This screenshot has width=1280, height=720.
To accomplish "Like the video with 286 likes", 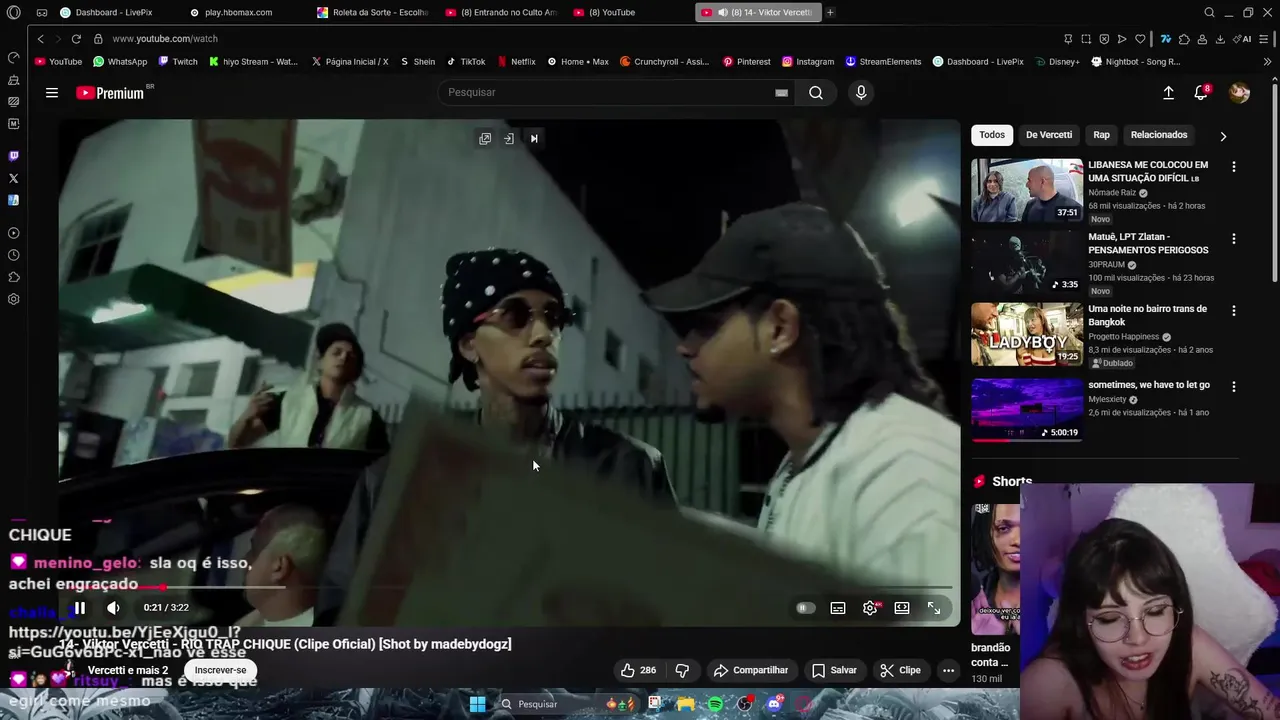I will 638,670.
